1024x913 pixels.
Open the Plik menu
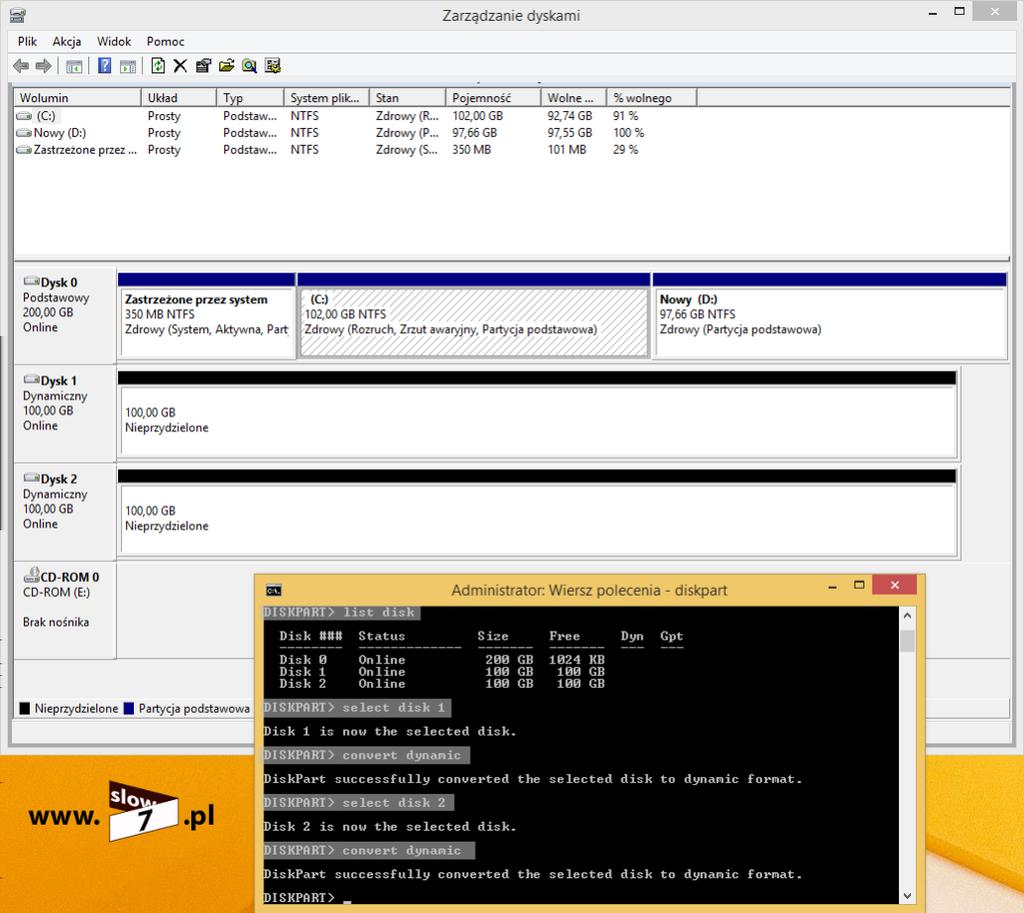pos(27,41)
